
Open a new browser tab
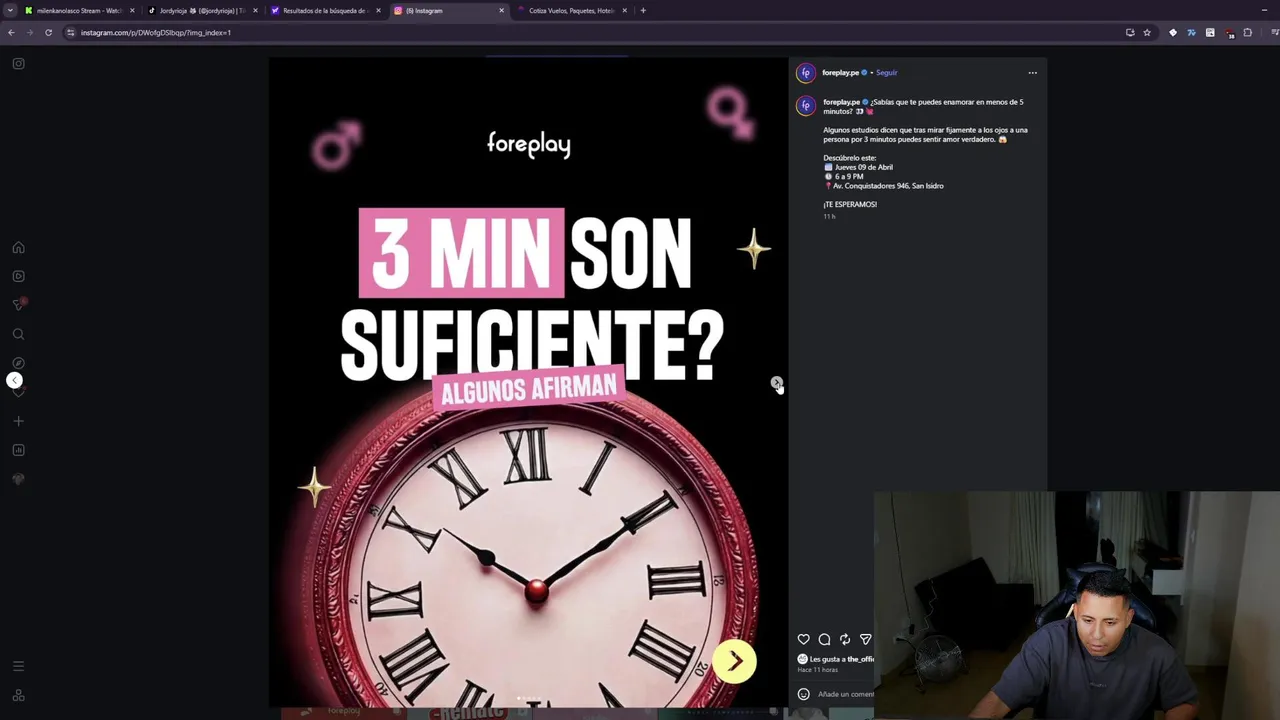[x=643, y=11]
